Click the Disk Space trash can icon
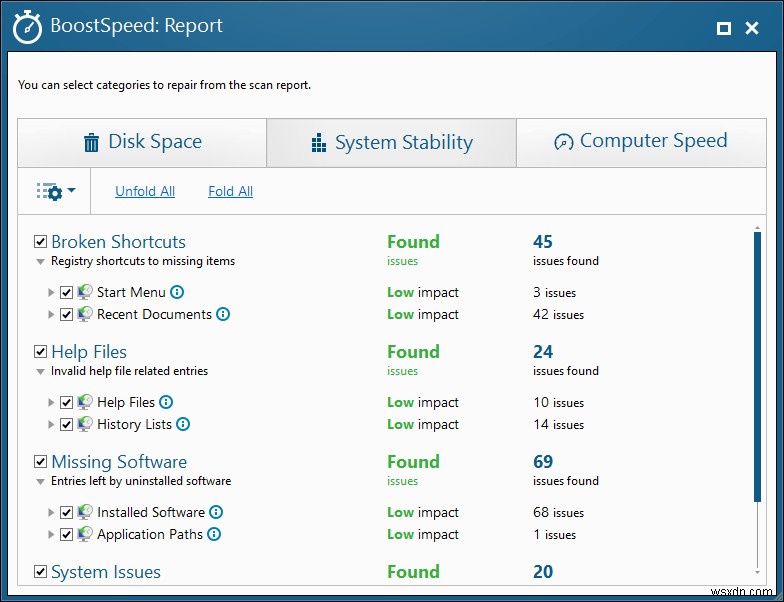The height and width of the screenshot is (602, 784). tap(91, 142)
